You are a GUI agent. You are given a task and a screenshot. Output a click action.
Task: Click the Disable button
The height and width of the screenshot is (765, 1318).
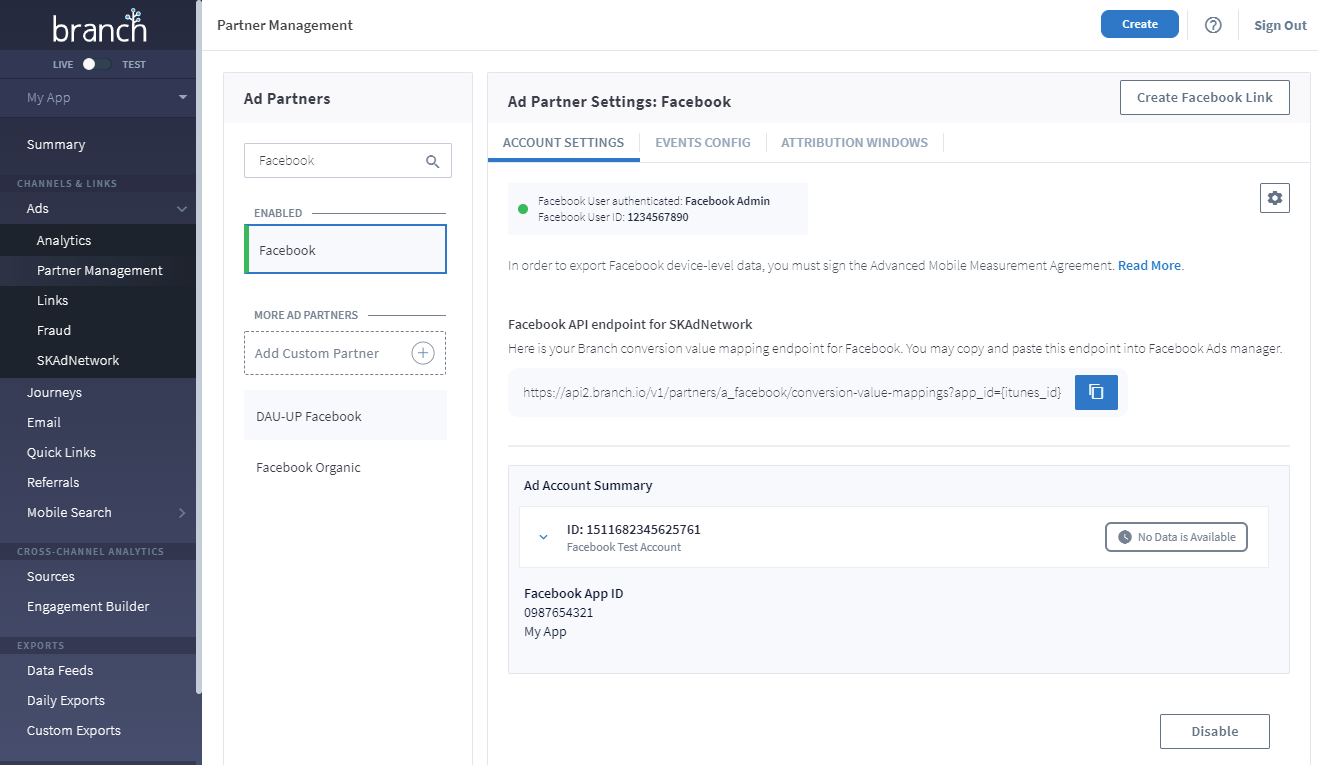1215,731
